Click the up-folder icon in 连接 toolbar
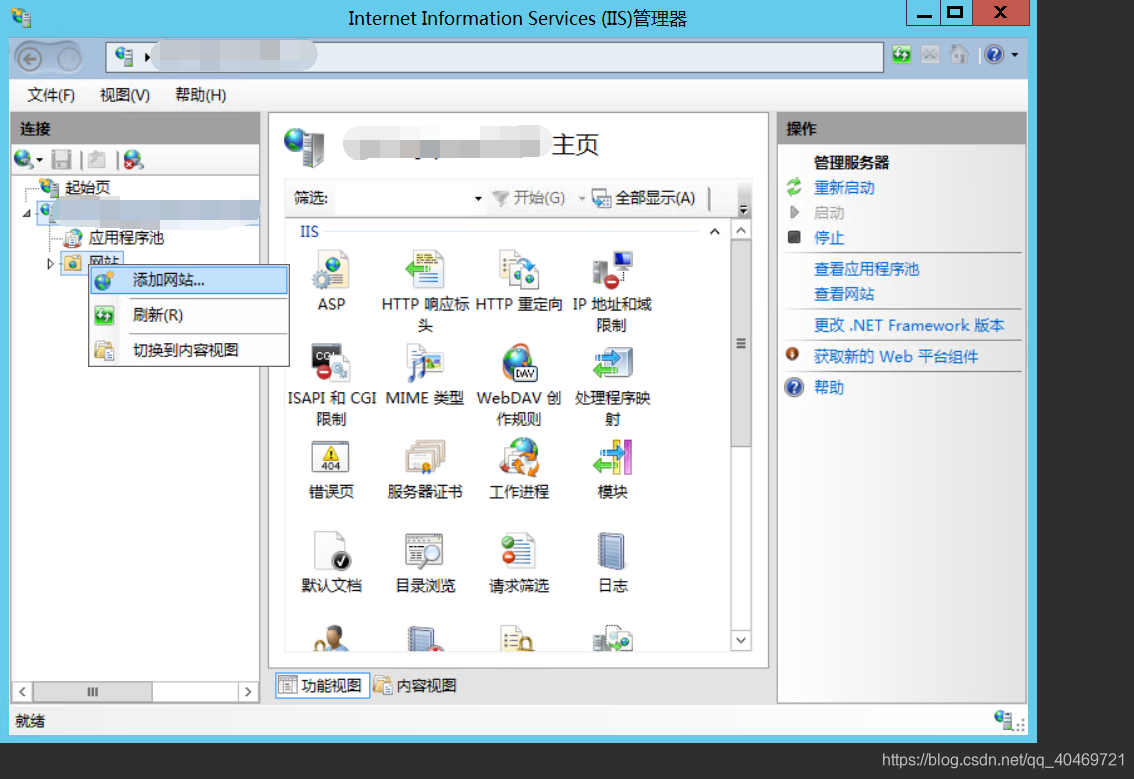1134x779 pixels. coord(97,159)
